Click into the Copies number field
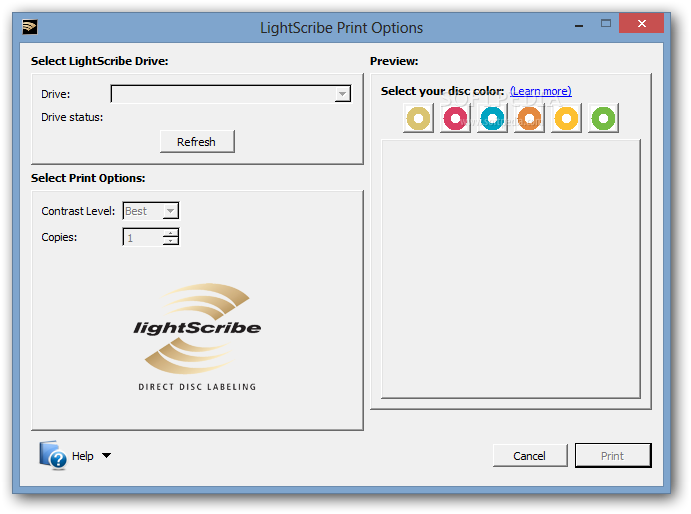Image resolution: width=691 pixels, height=514 pixels. 143,237
